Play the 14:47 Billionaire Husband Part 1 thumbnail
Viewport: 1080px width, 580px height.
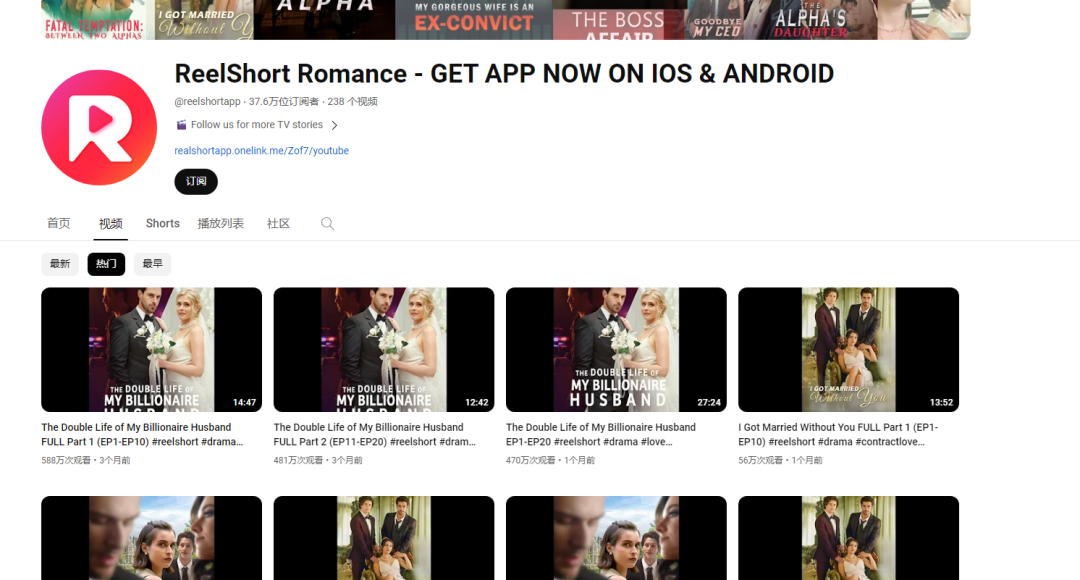point(152,350)
